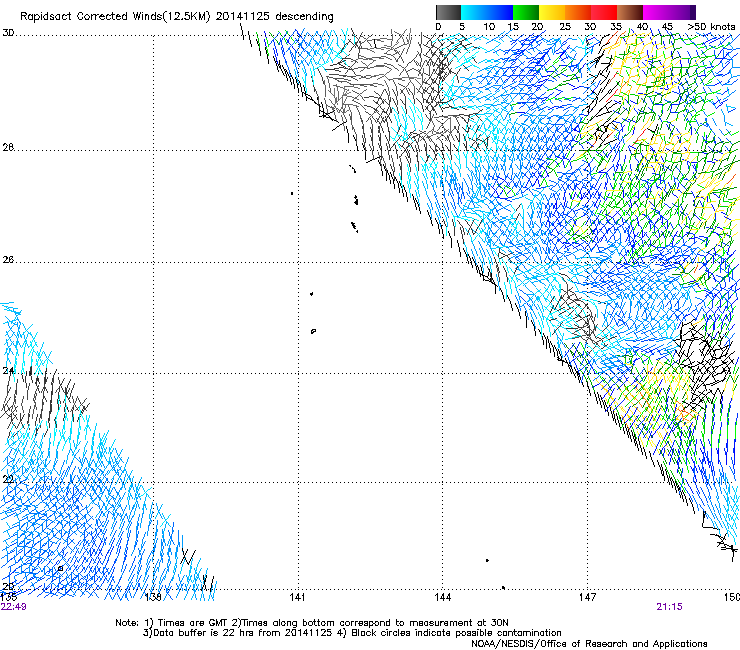Image resolution: width=740 pixels, height=650 pixels.
Task: Click the legend value '25'
Action: [x=565, y=27]
